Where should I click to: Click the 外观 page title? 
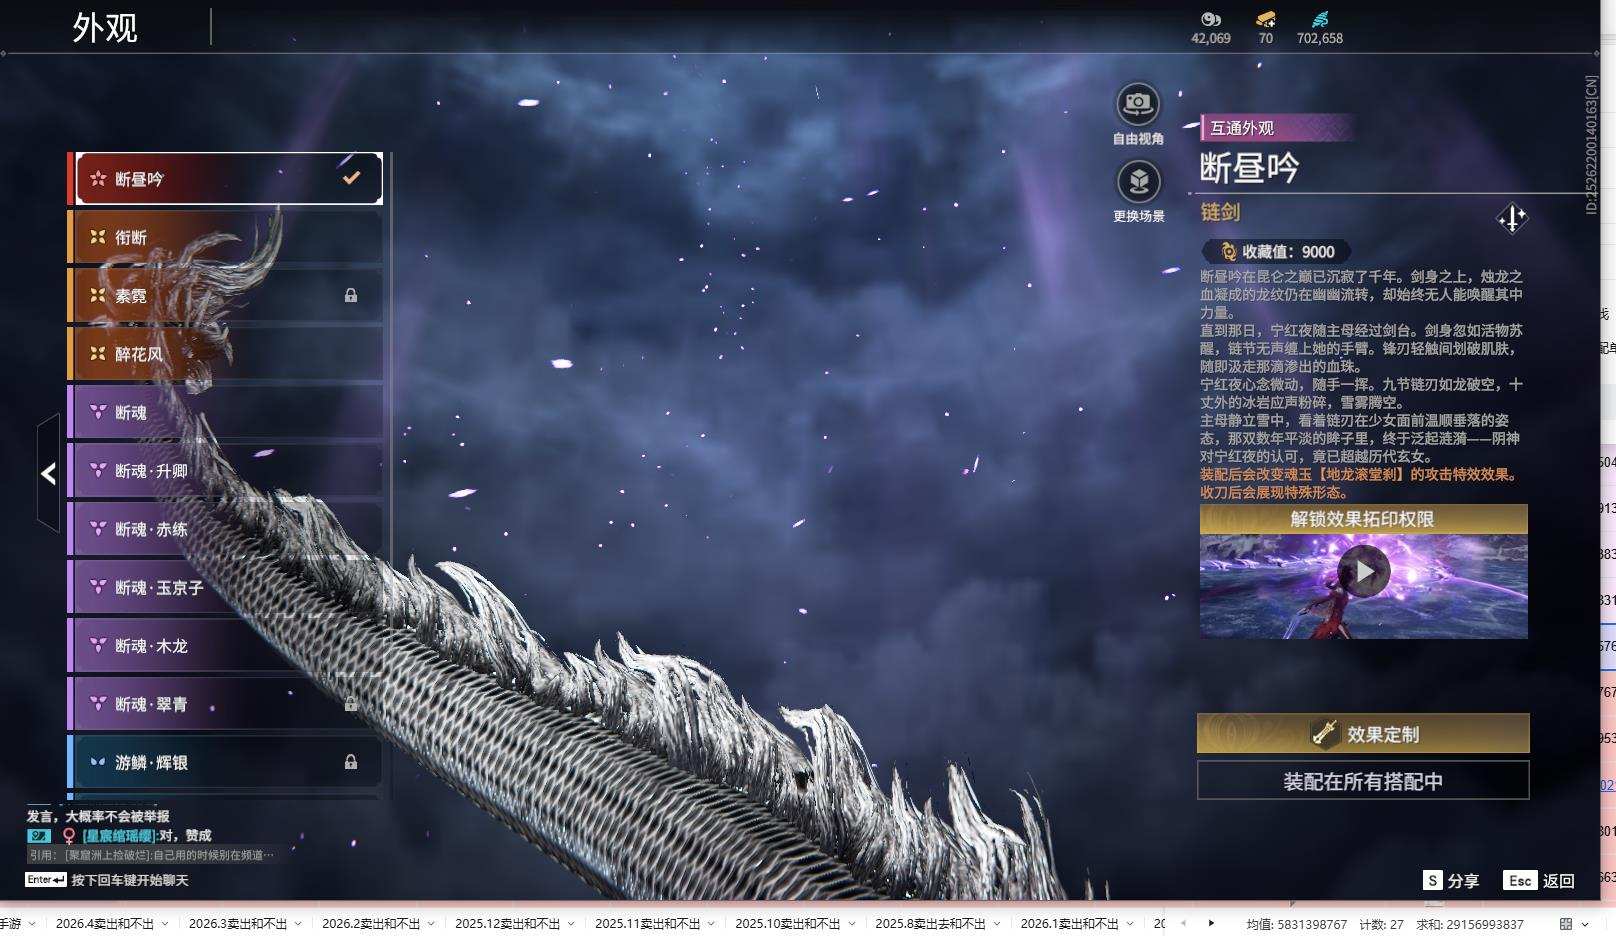104,27
